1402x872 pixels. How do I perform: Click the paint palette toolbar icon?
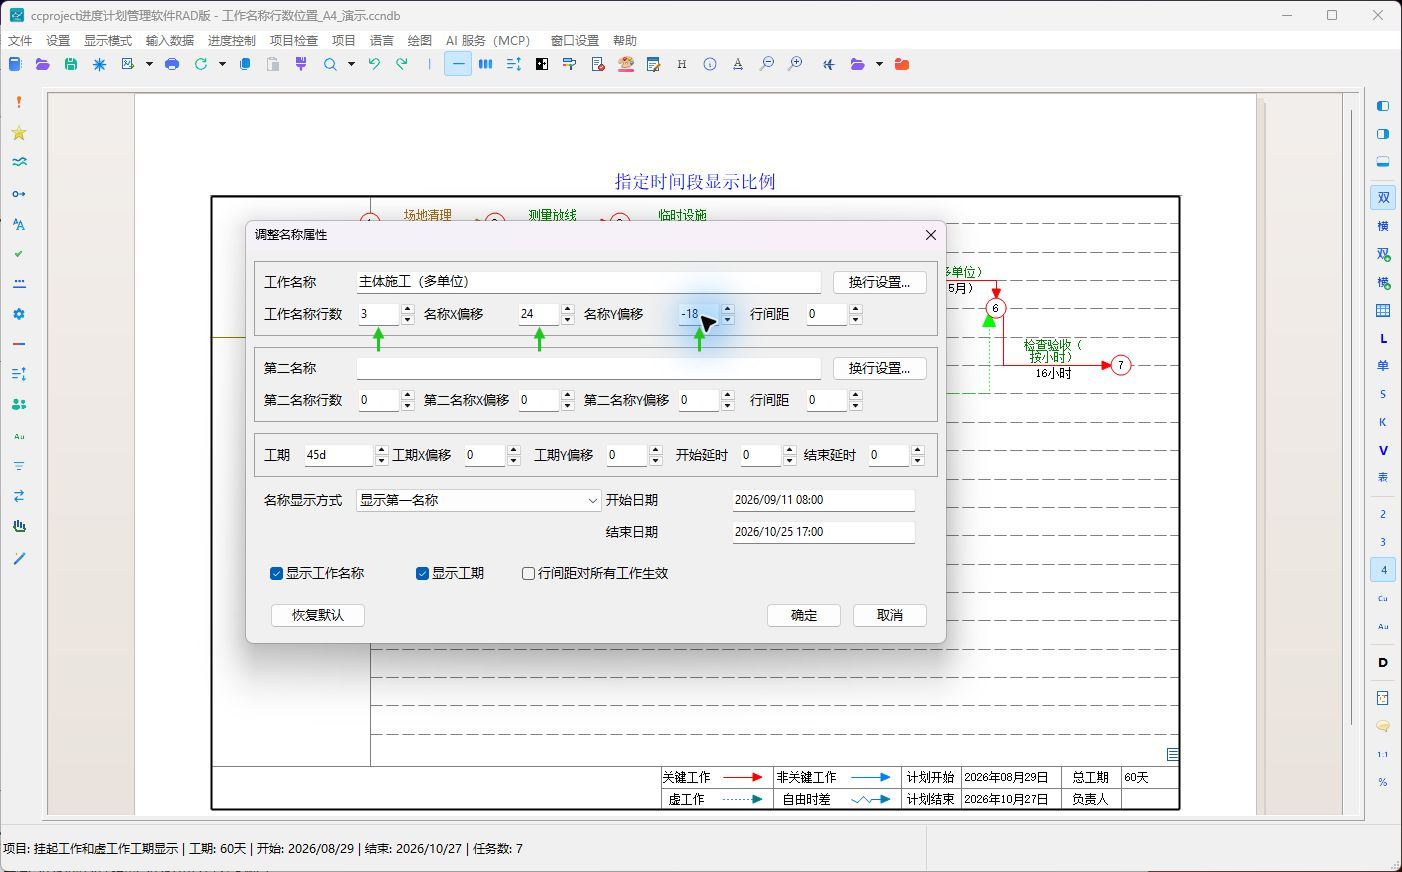click(x=626, y=64)
